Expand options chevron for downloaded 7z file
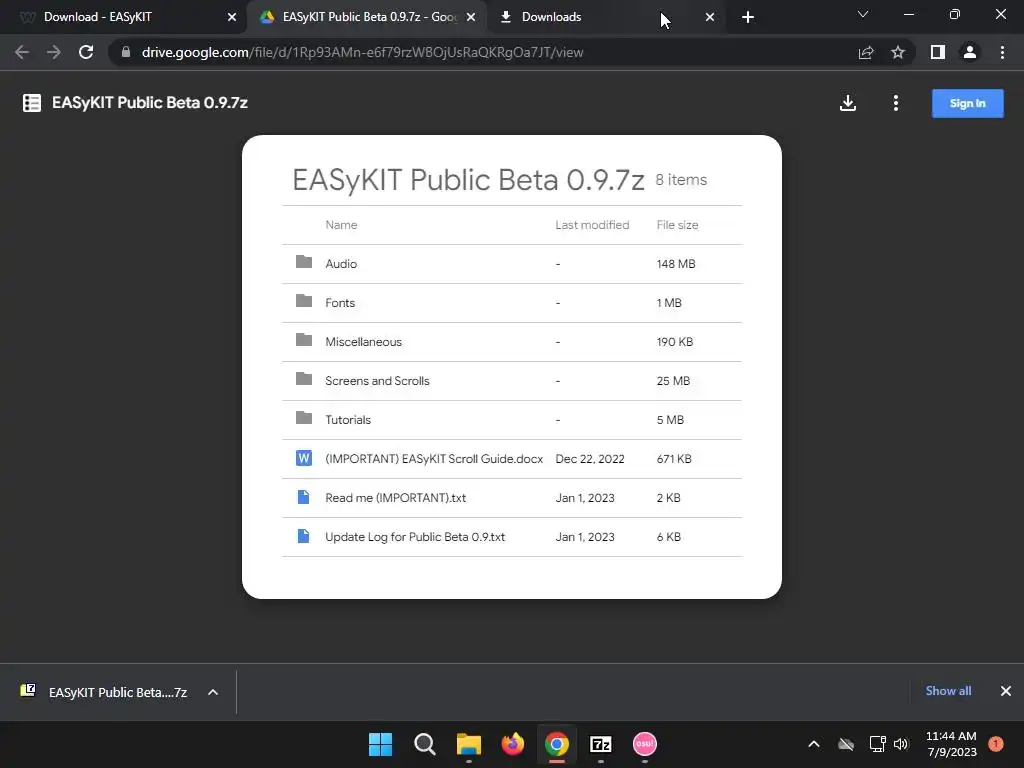 tap(213, 692)
